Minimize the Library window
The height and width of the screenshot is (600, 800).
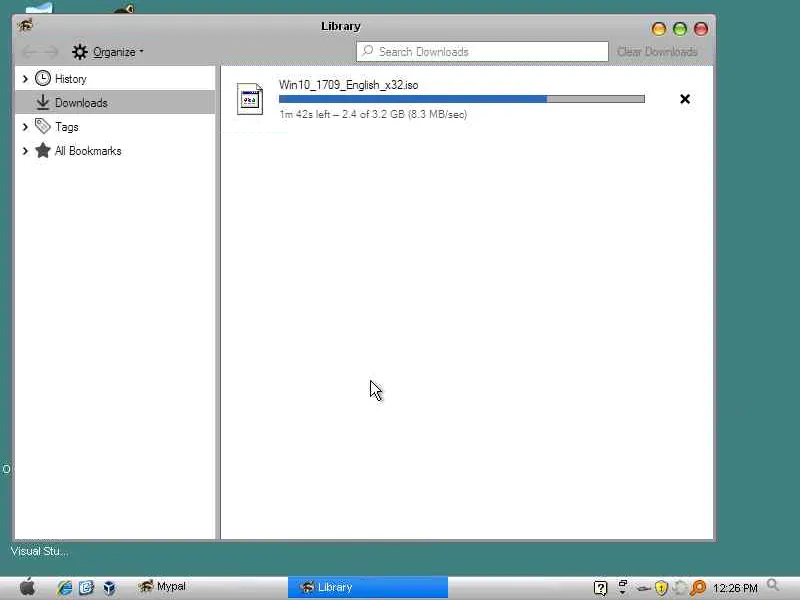659,29
